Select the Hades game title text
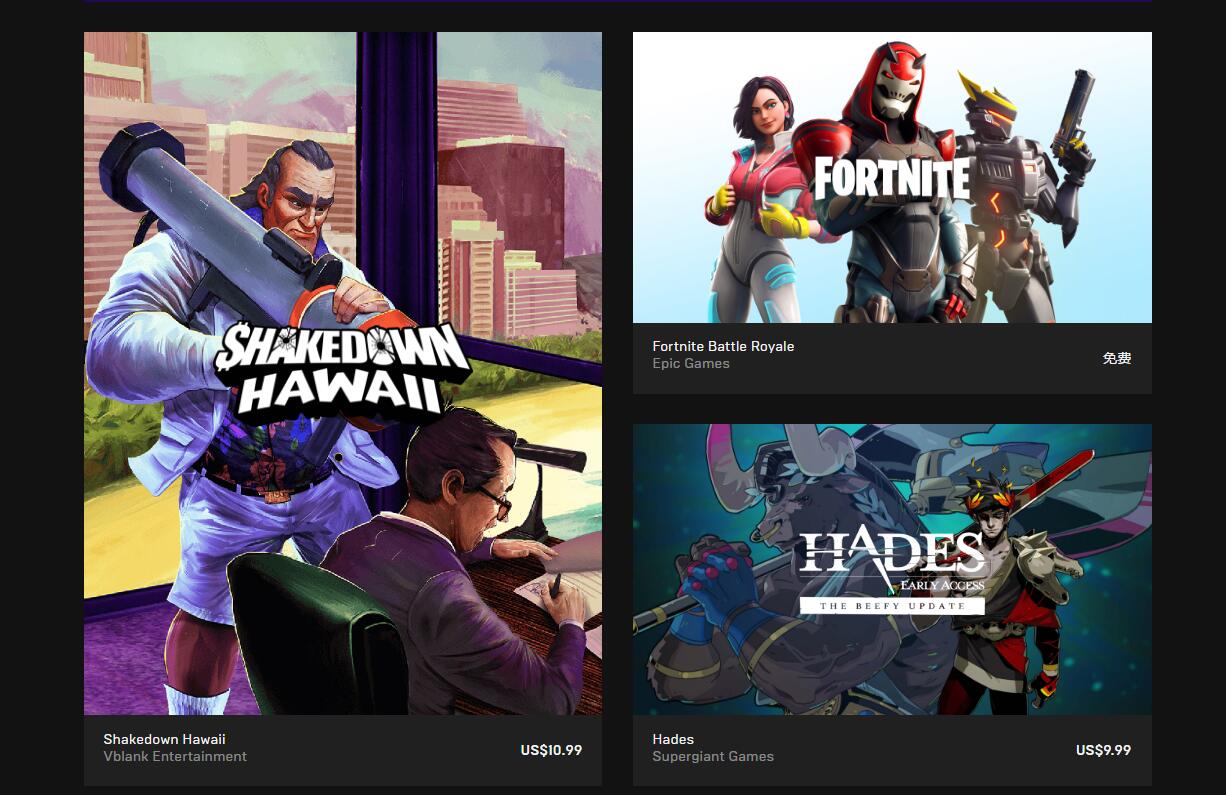Viewport: 1226px width, 795px height. tap(673, 739)
